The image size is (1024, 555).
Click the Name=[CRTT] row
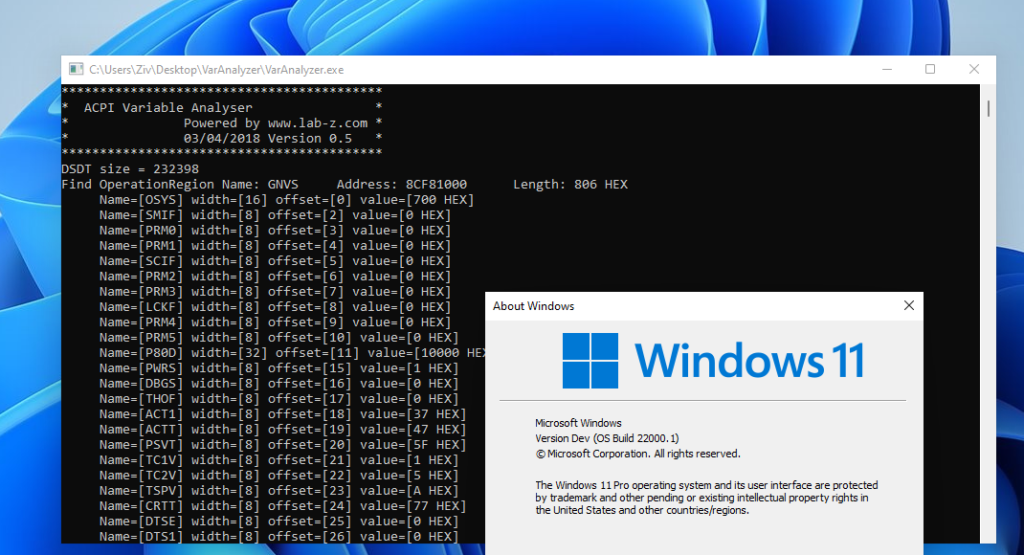283,507
